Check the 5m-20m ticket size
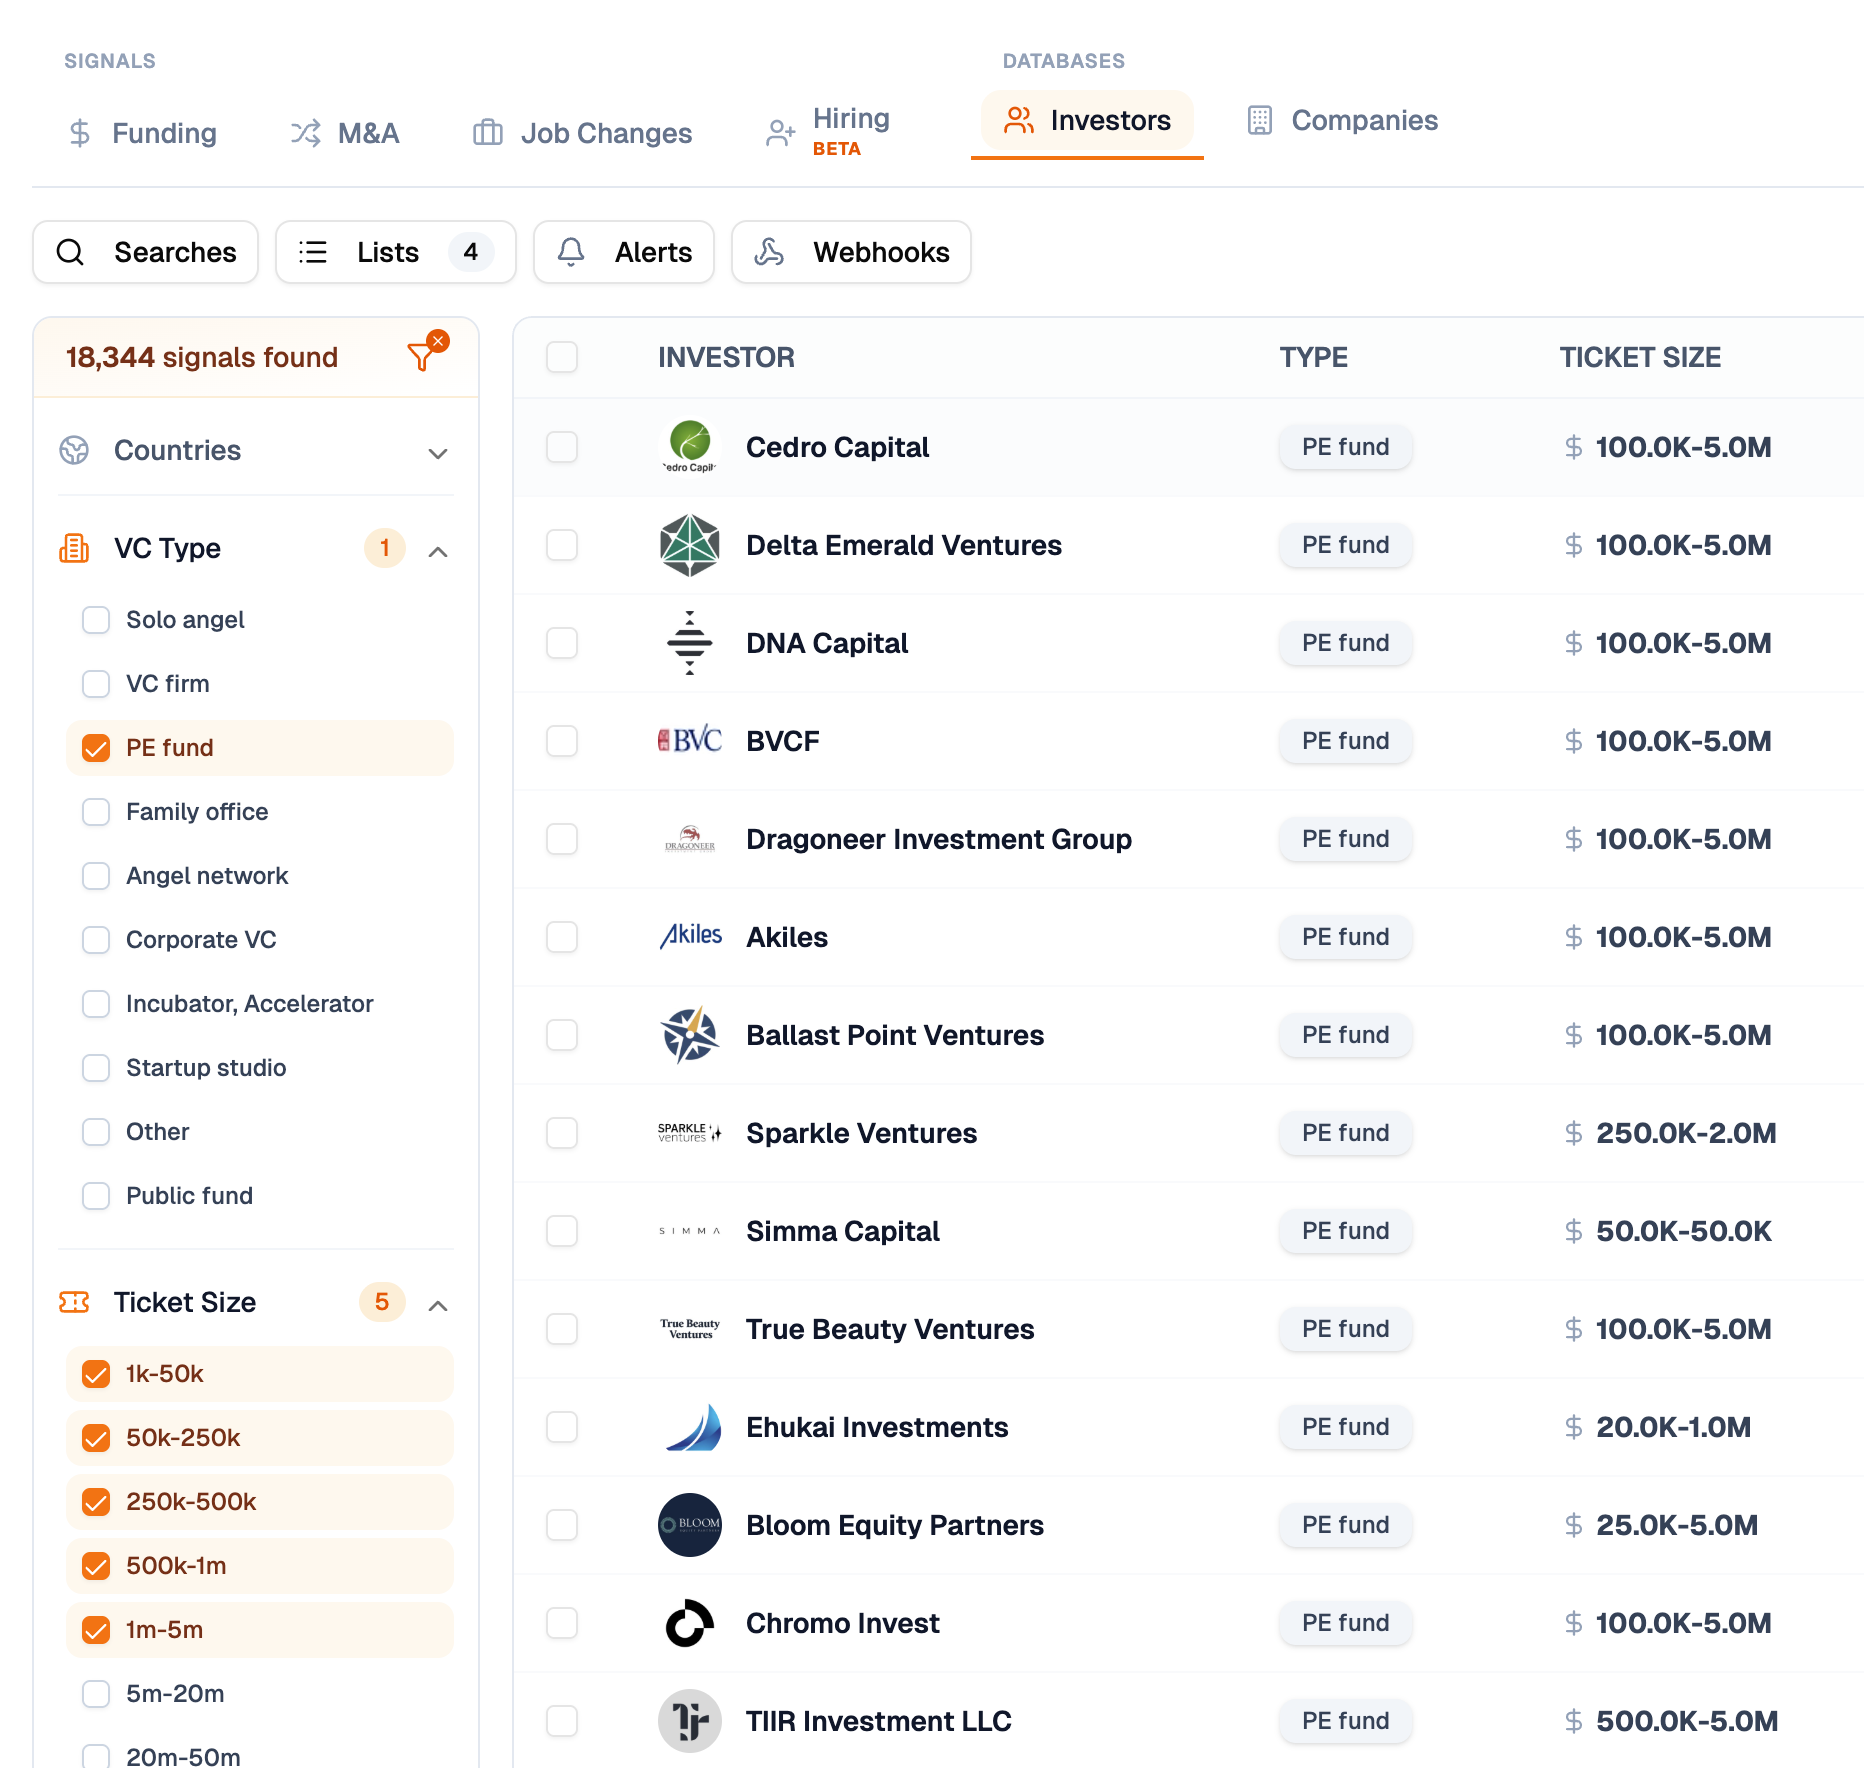1864x1768 pixels. (x=96, y=1694)
